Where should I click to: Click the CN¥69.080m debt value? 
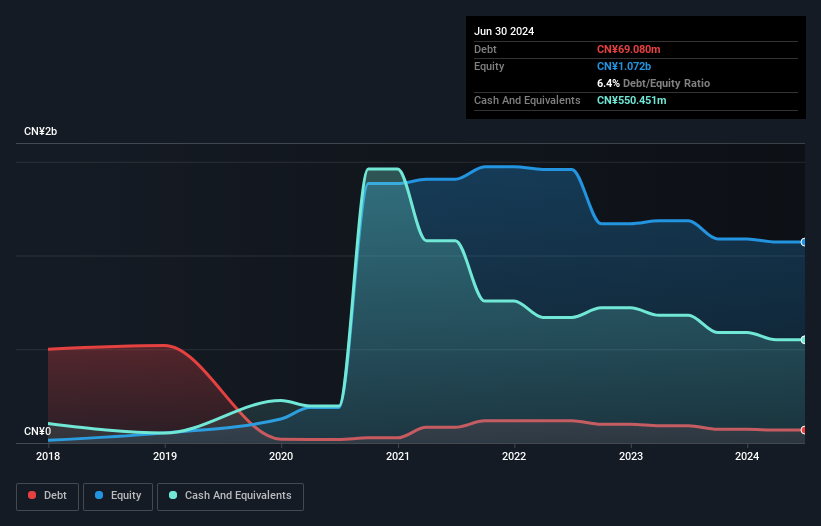(628, 49)
